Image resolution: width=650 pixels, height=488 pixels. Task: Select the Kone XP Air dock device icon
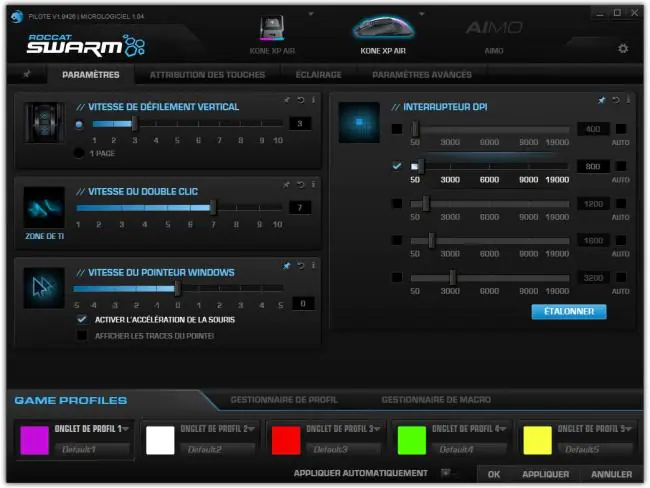point(272,28)
